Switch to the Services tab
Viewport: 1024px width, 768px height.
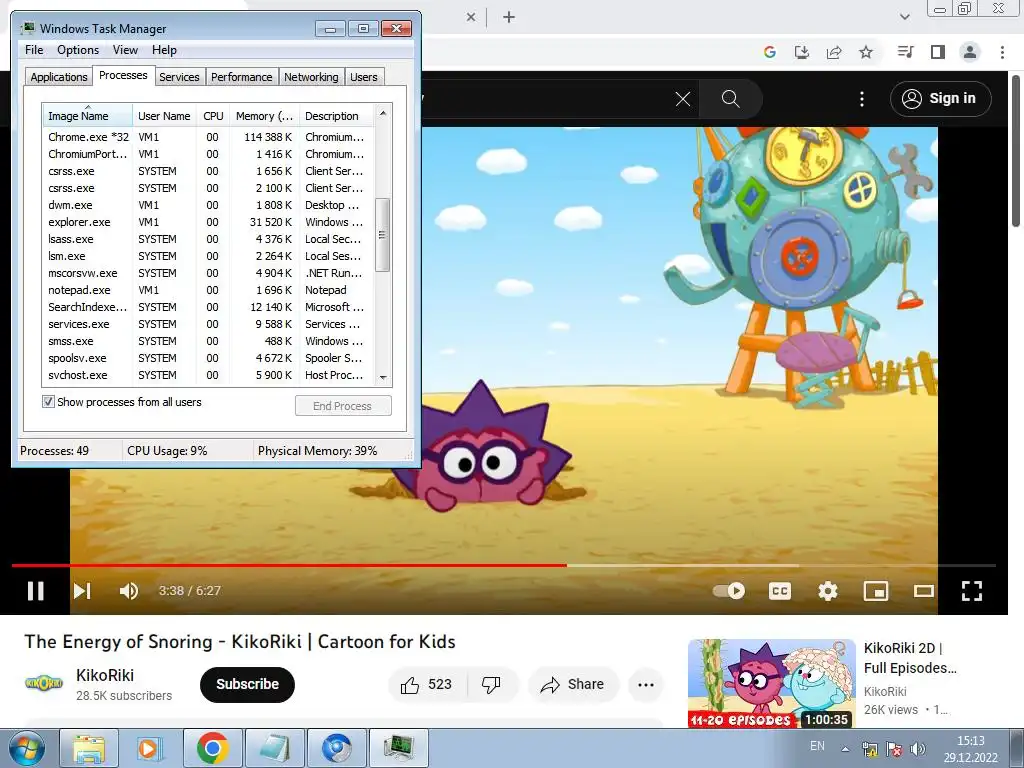pos(179,77)
